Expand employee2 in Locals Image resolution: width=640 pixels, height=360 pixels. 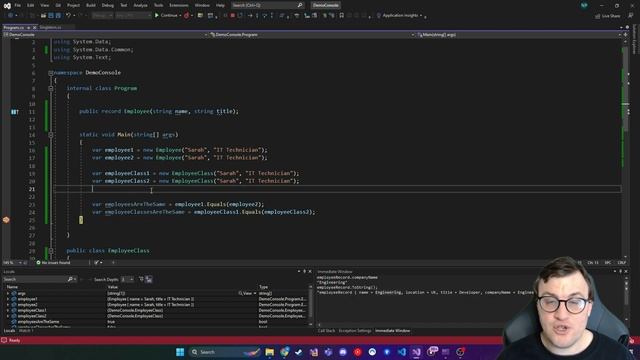8,304
